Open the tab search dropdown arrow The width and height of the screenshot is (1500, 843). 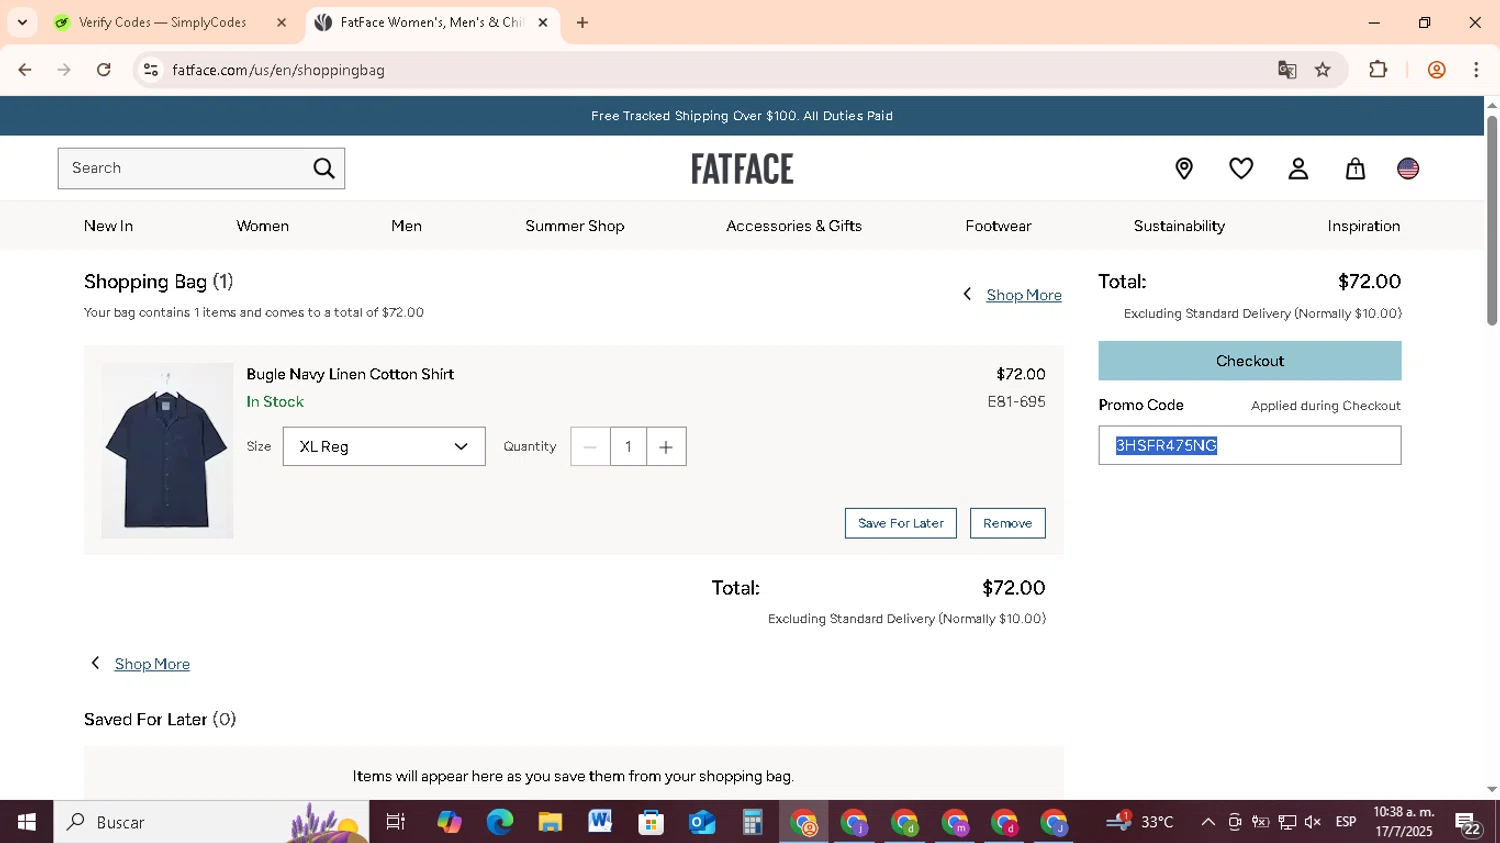(22, 22)
